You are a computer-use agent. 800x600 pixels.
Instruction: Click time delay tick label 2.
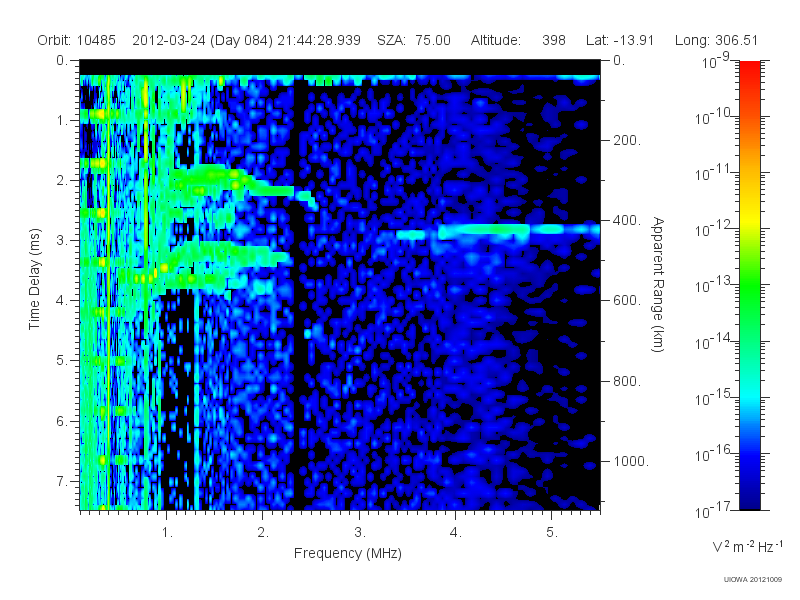tap(62, 180)
